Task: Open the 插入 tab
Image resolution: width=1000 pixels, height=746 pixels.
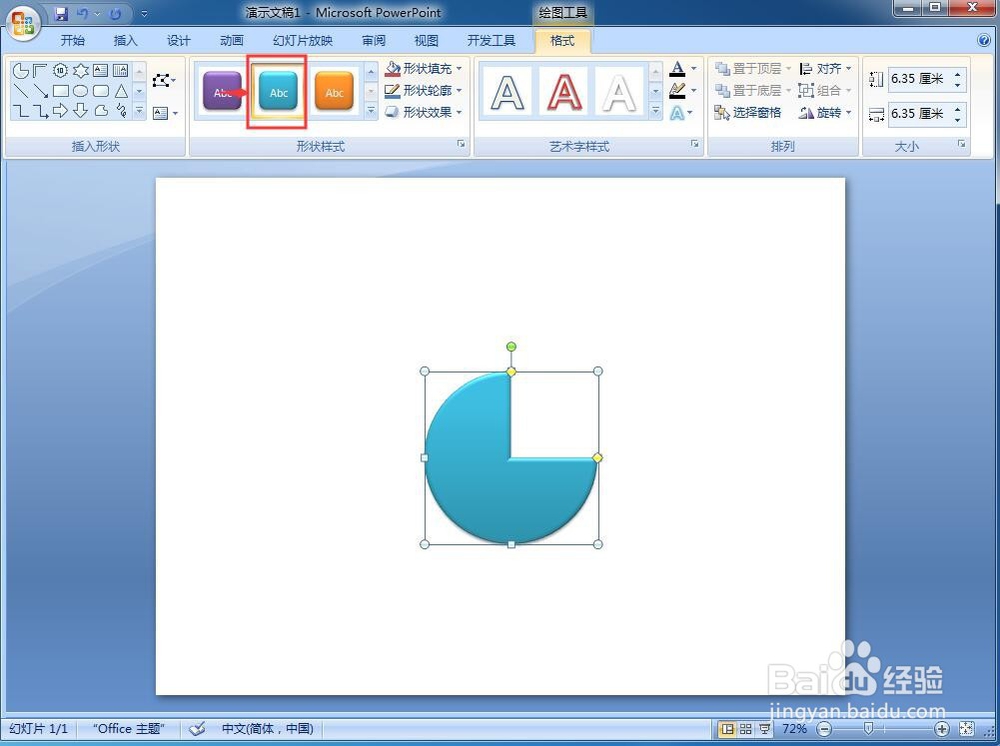Action: tap(126, 41)
